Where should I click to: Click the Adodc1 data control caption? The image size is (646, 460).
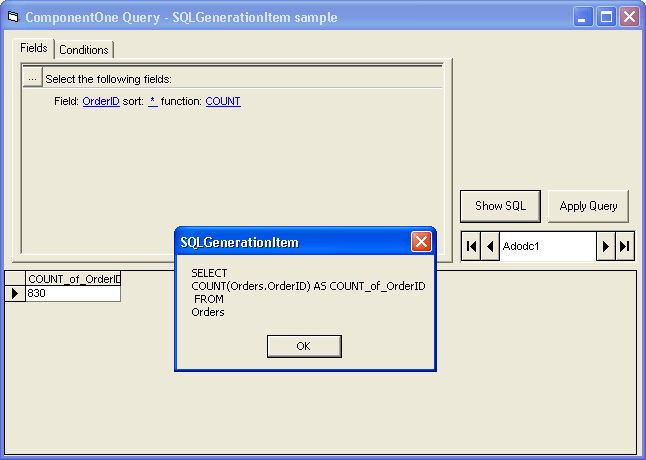click(548, 246)
